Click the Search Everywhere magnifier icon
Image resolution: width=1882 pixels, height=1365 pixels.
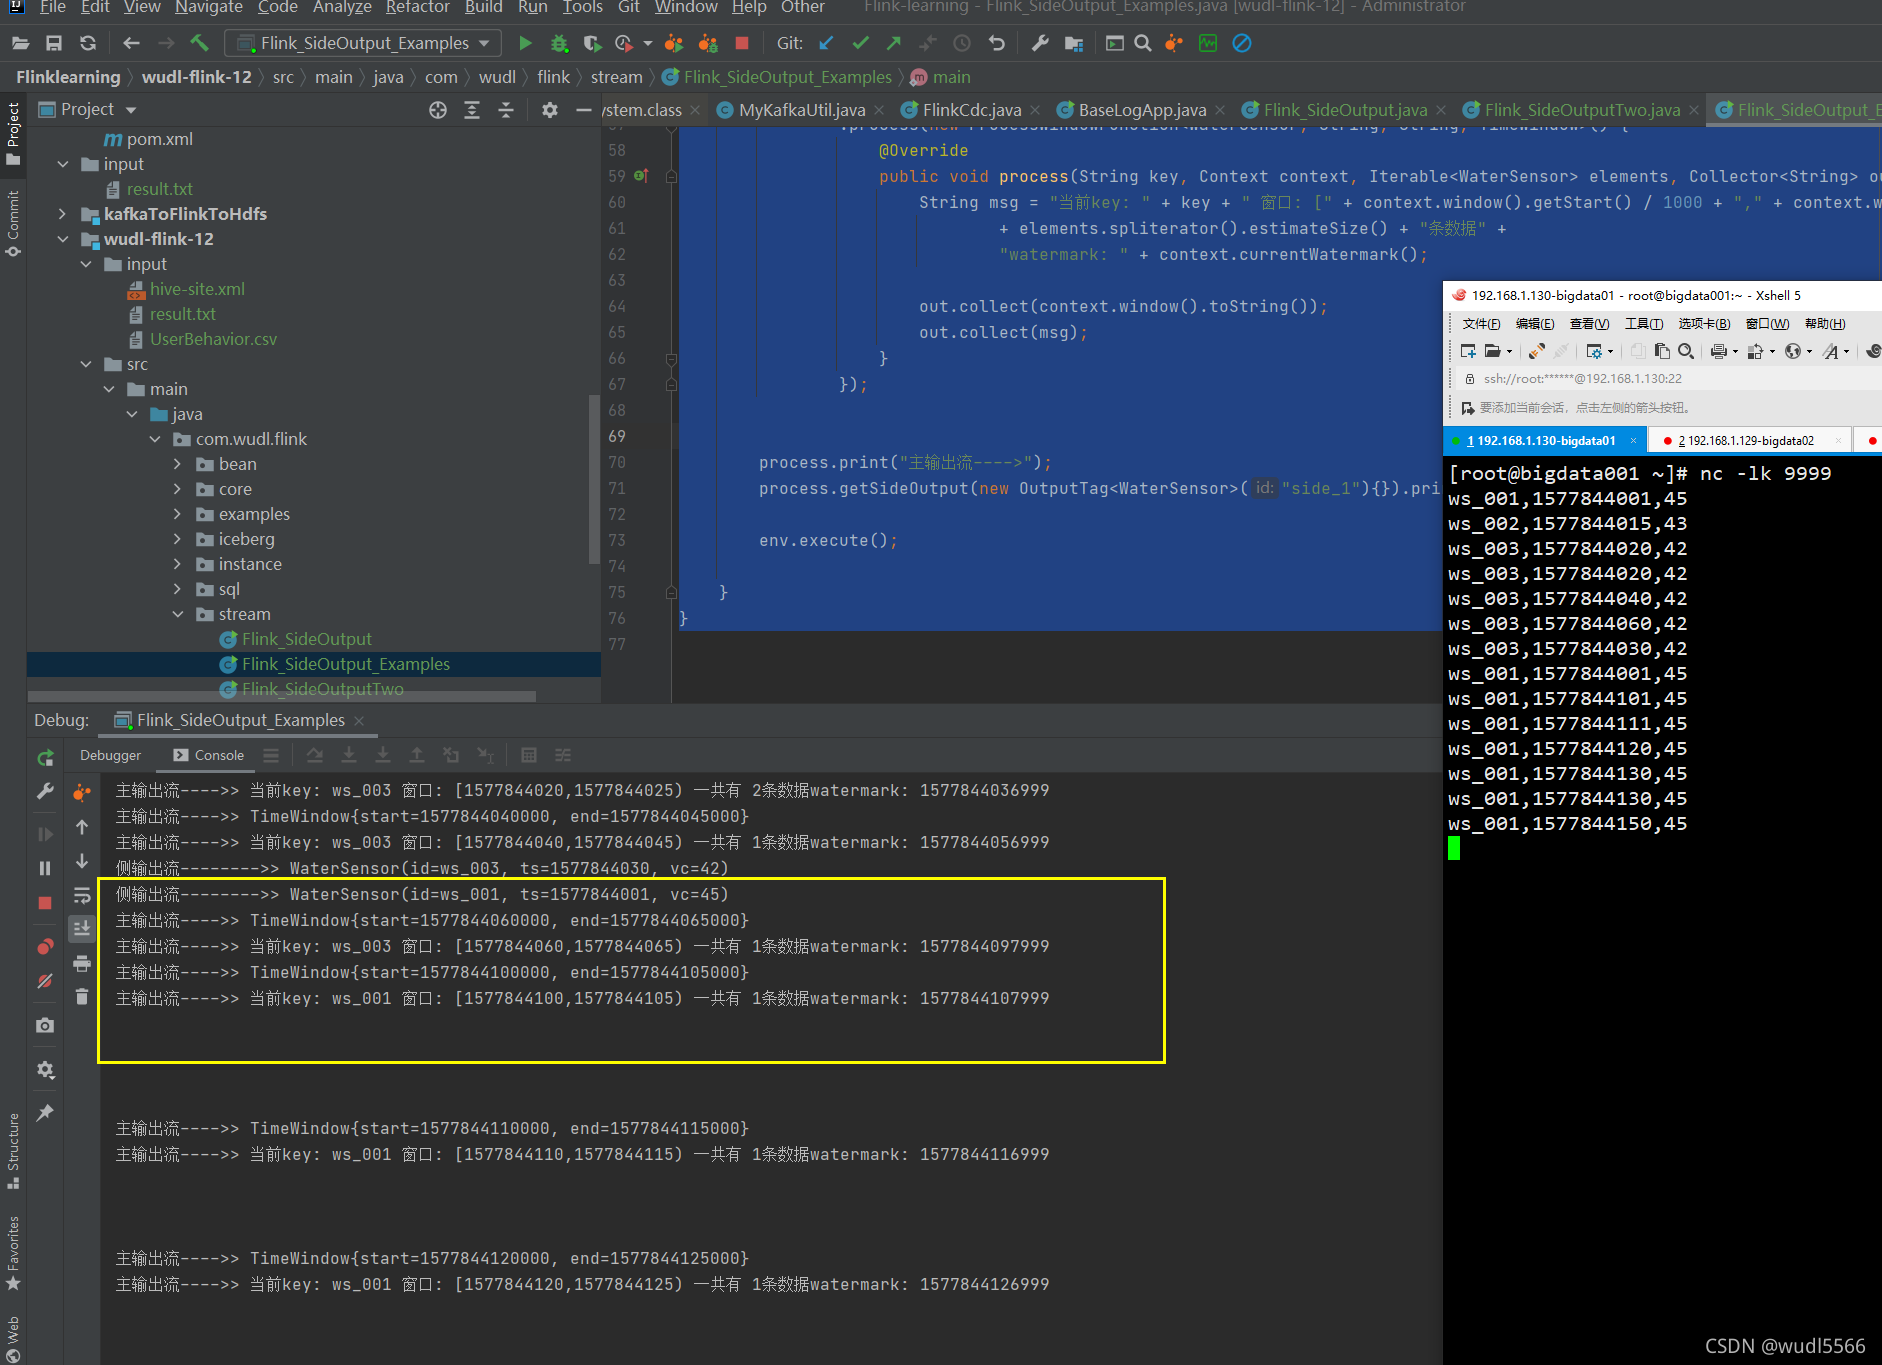1143,43
